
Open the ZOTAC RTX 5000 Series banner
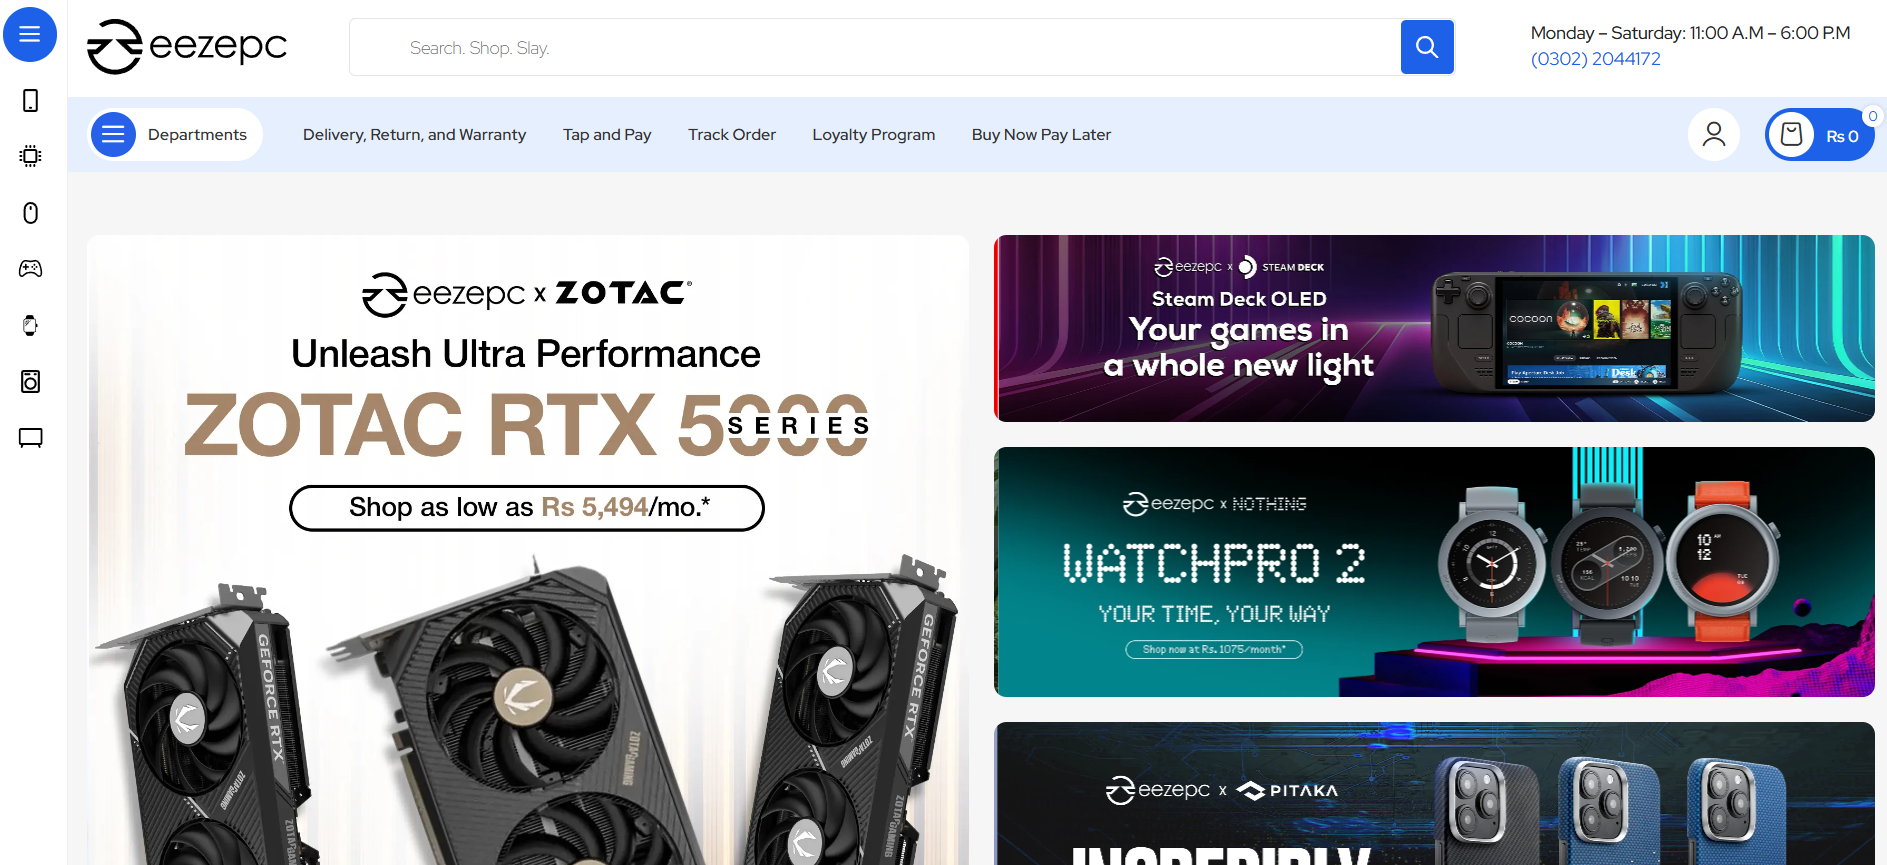(x=528, y=550)
